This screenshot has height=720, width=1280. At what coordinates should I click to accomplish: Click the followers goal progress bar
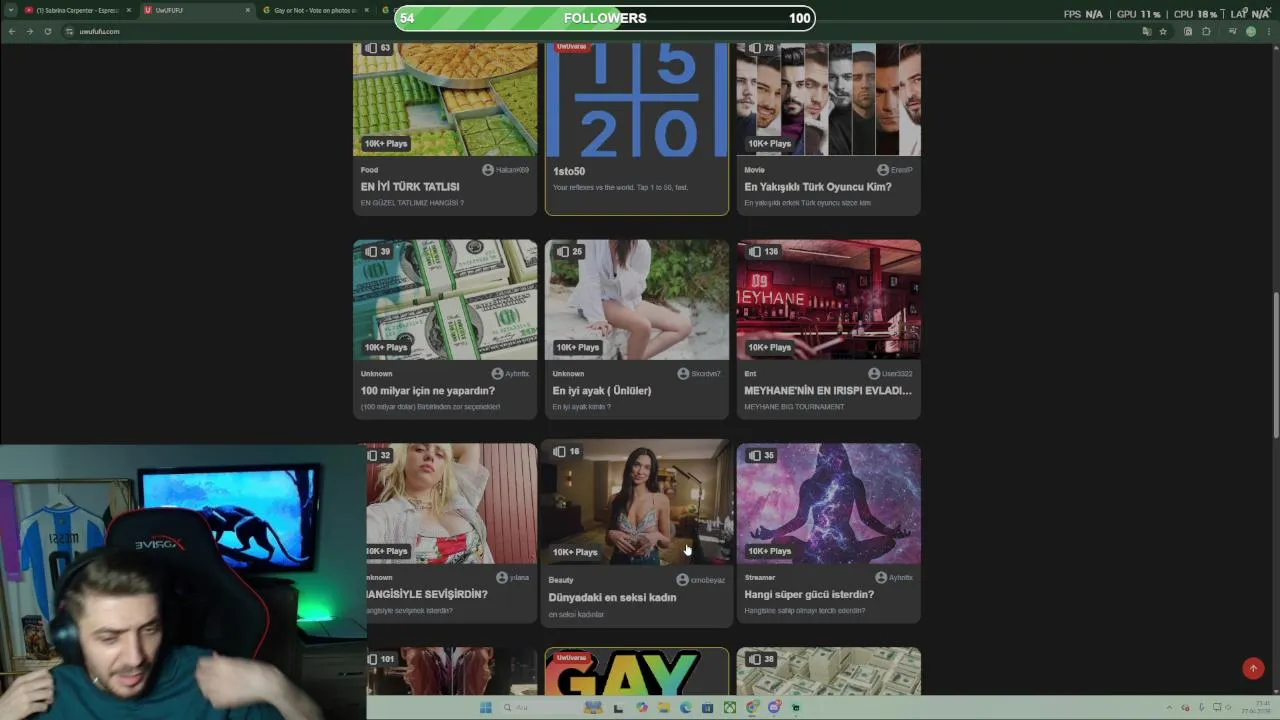point(605,18)
